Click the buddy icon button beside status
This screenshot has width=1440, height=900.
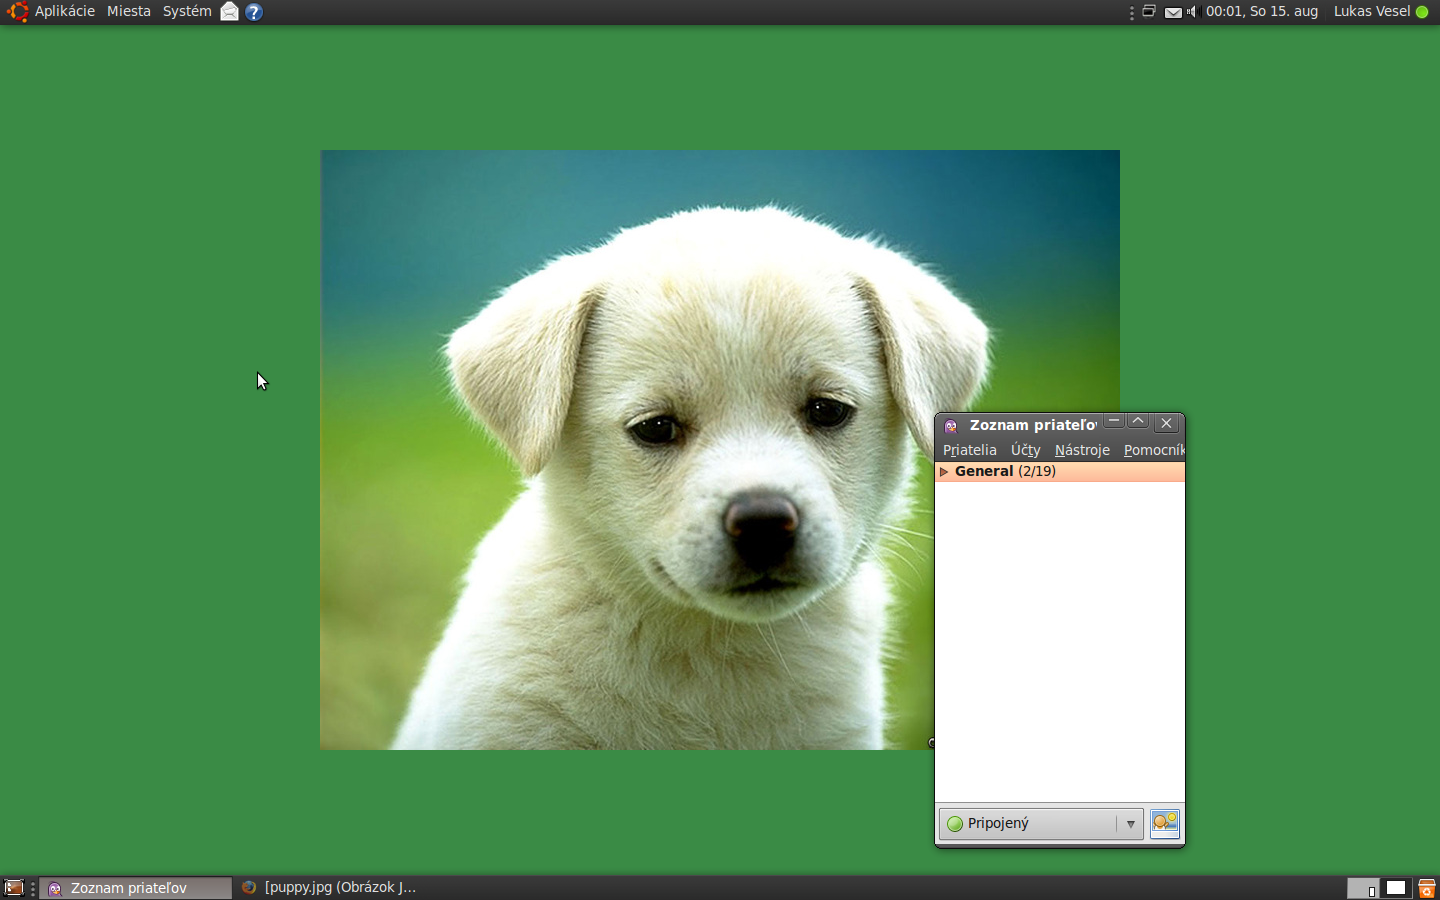click(x=1165, y=823)
